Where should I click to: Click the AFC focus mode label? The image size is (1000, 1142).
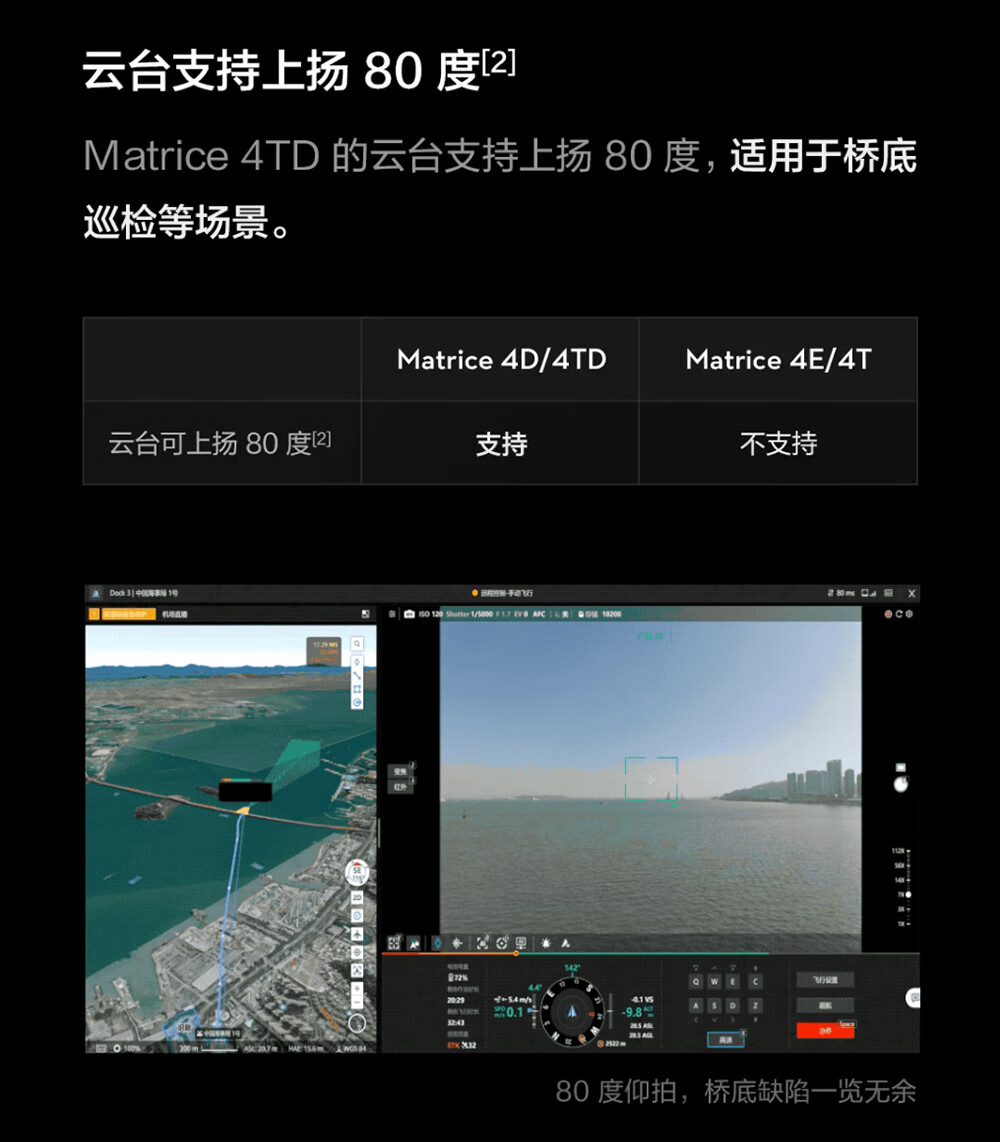[539, 614]
